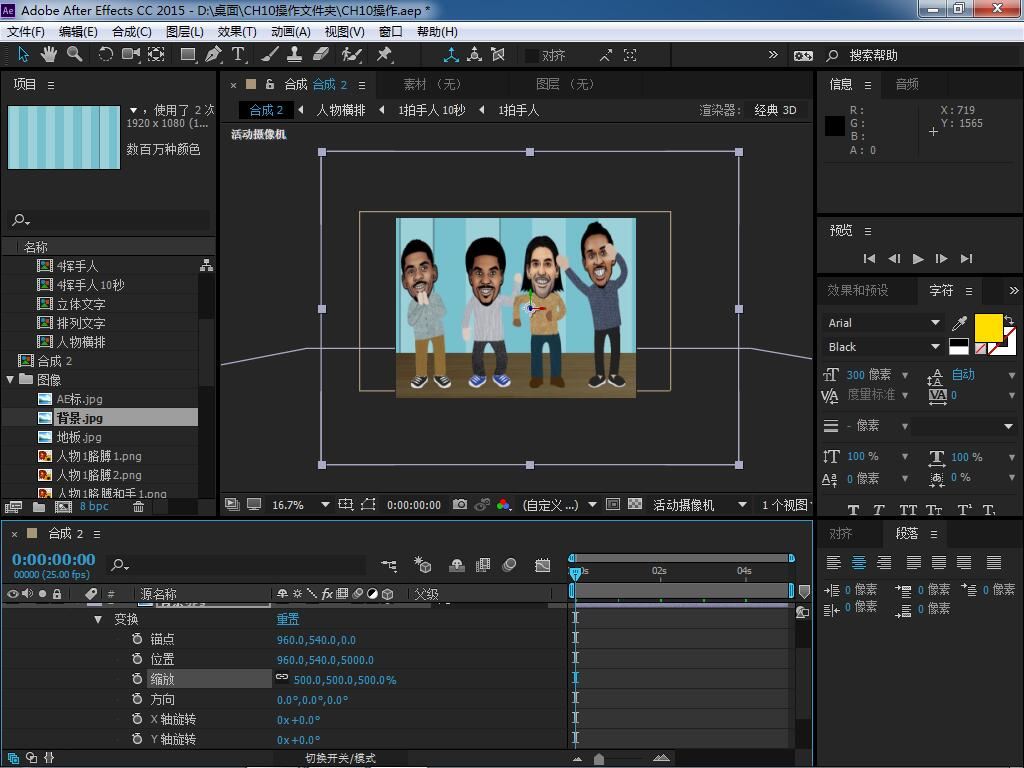The height and width of the screenshot is (768, 1024).
Task: Select the Clone Stamp tool
Action: [x=295, y=54]
